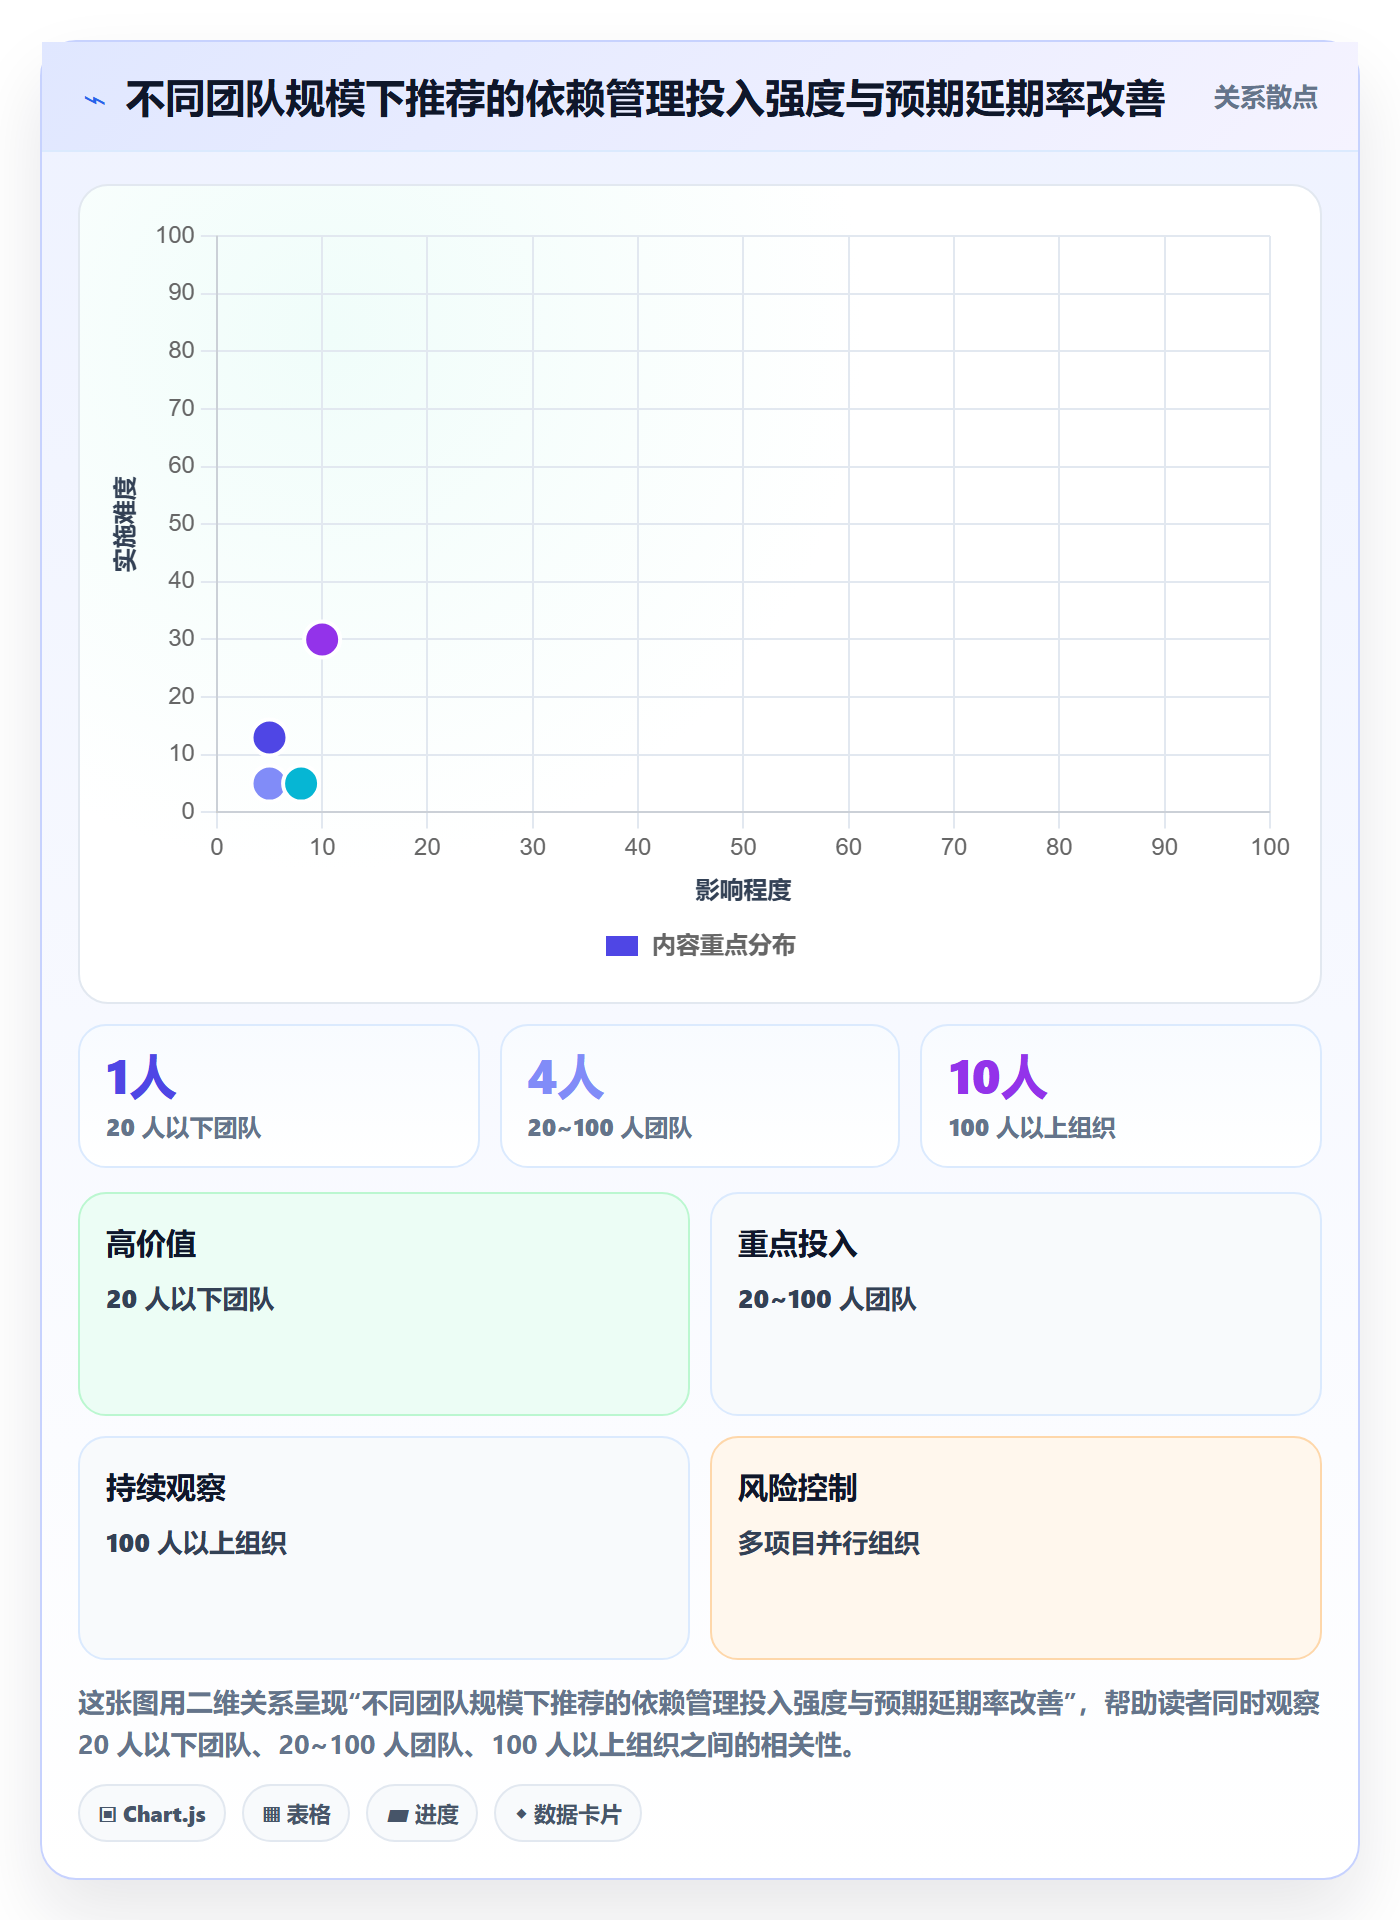Viewport: 1400px width, 1920px height.
Task: Open the 10人 stat card
Action: tap(1121, 1096)
